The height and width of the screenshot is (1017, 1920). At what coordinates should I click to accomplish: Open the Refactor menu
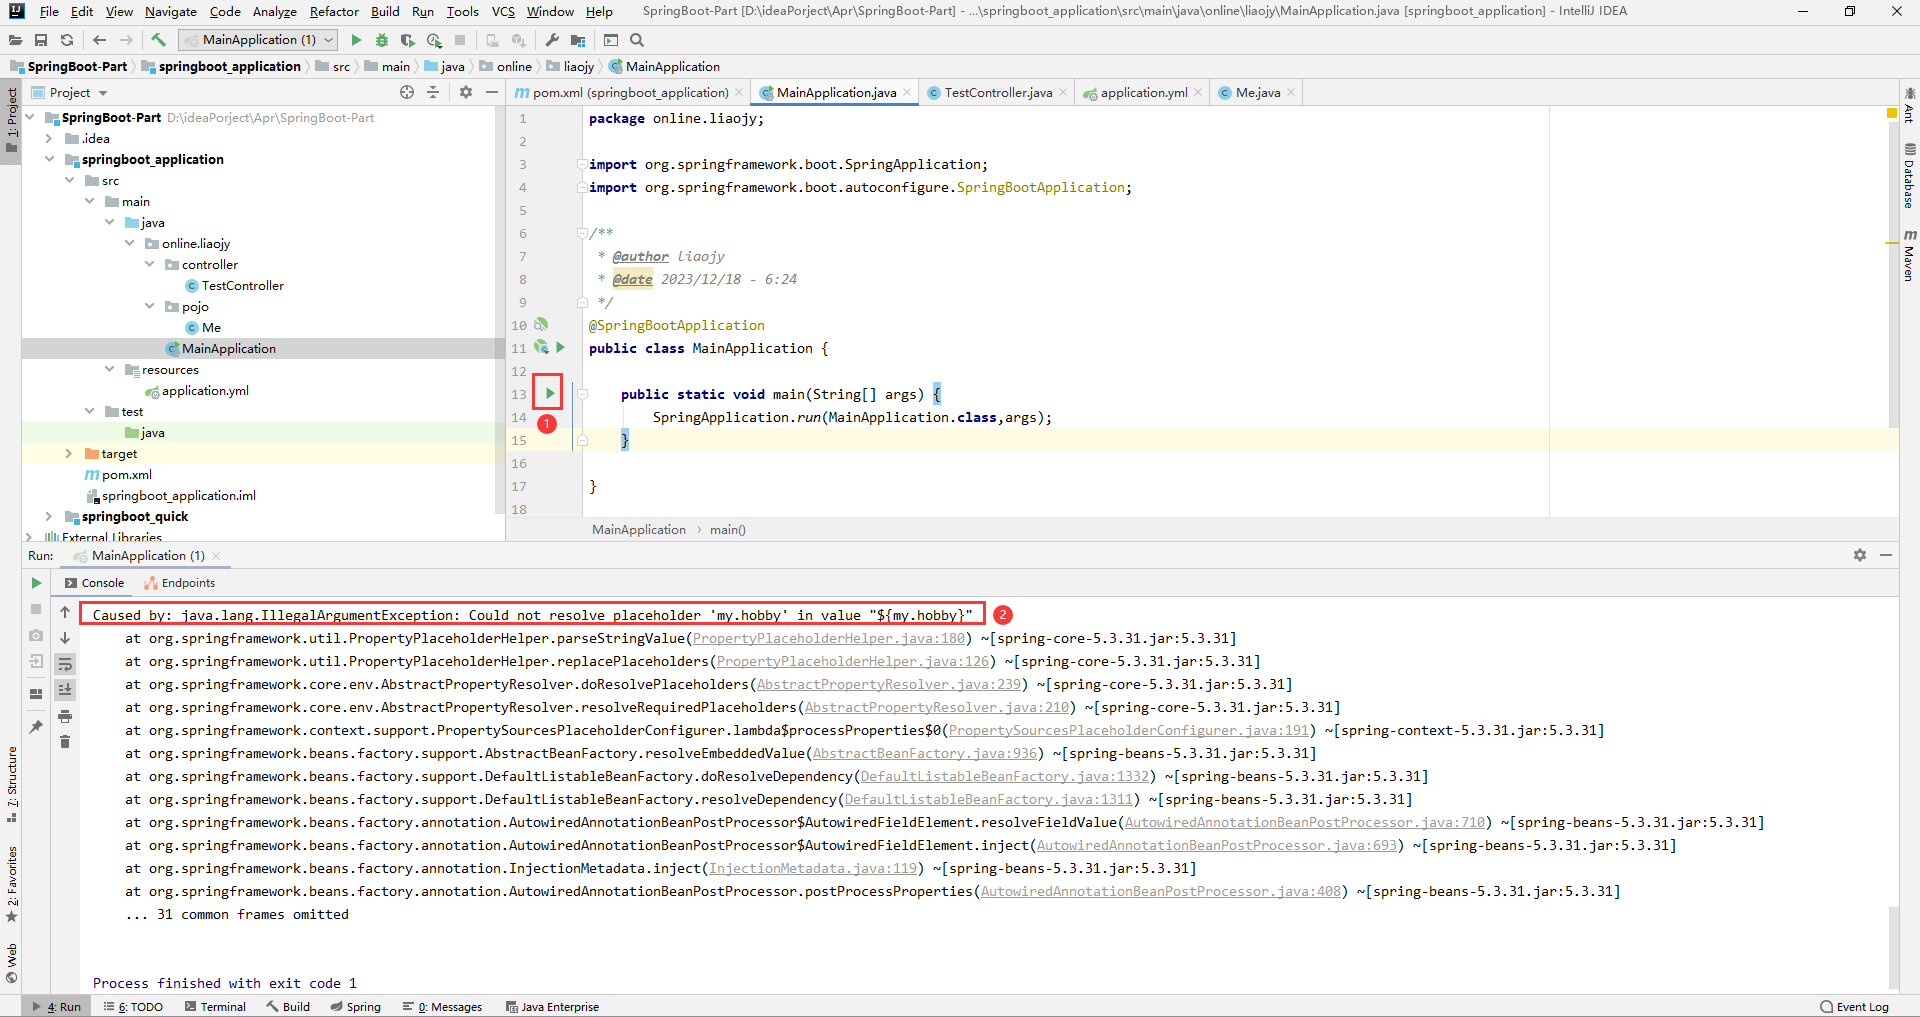coord(334,11)
